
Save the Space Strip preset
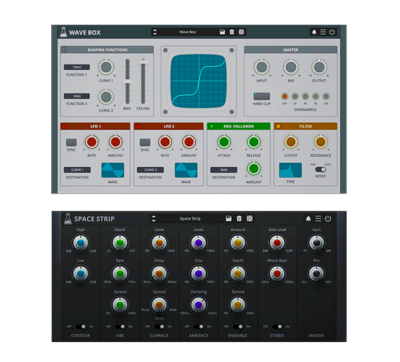click(229, 219)
